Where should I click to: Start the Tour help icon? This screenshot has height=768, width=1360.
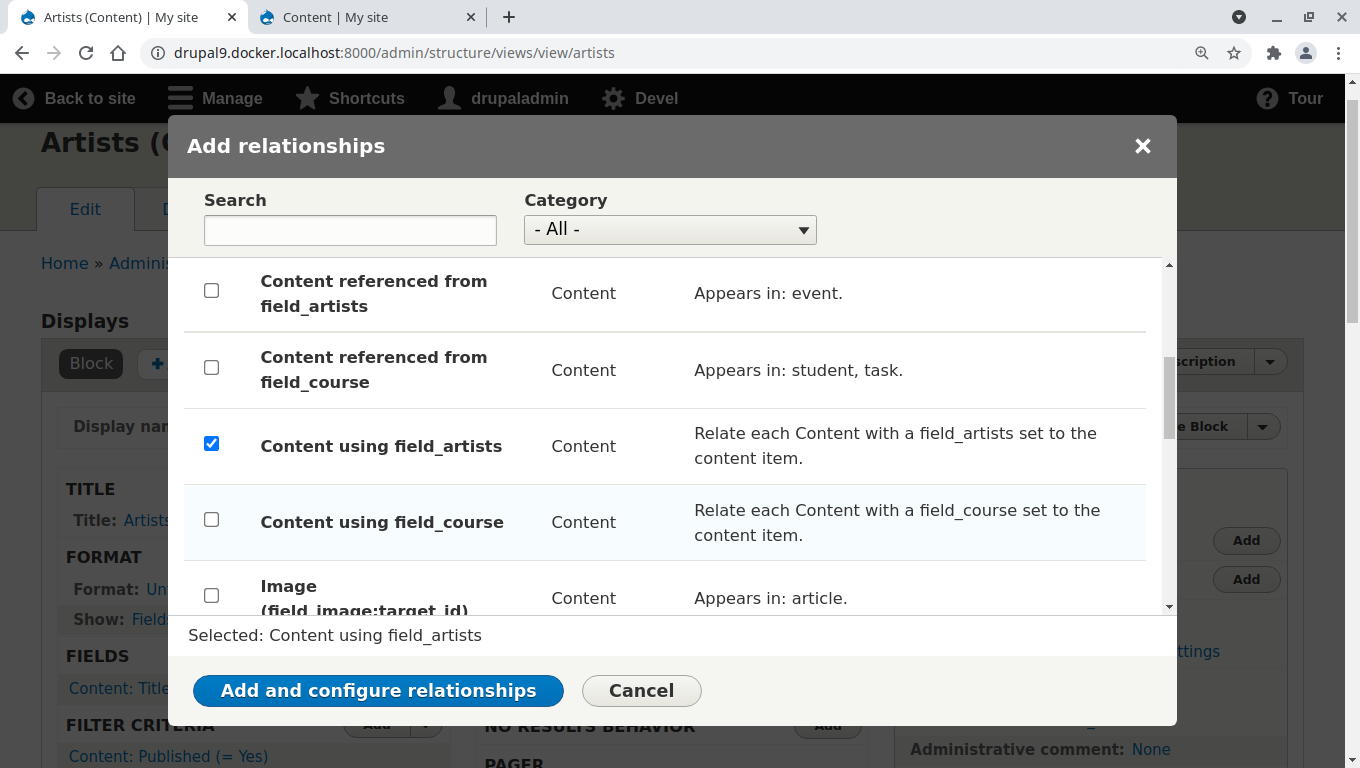pyautogui.click(x=1267, y=98)
